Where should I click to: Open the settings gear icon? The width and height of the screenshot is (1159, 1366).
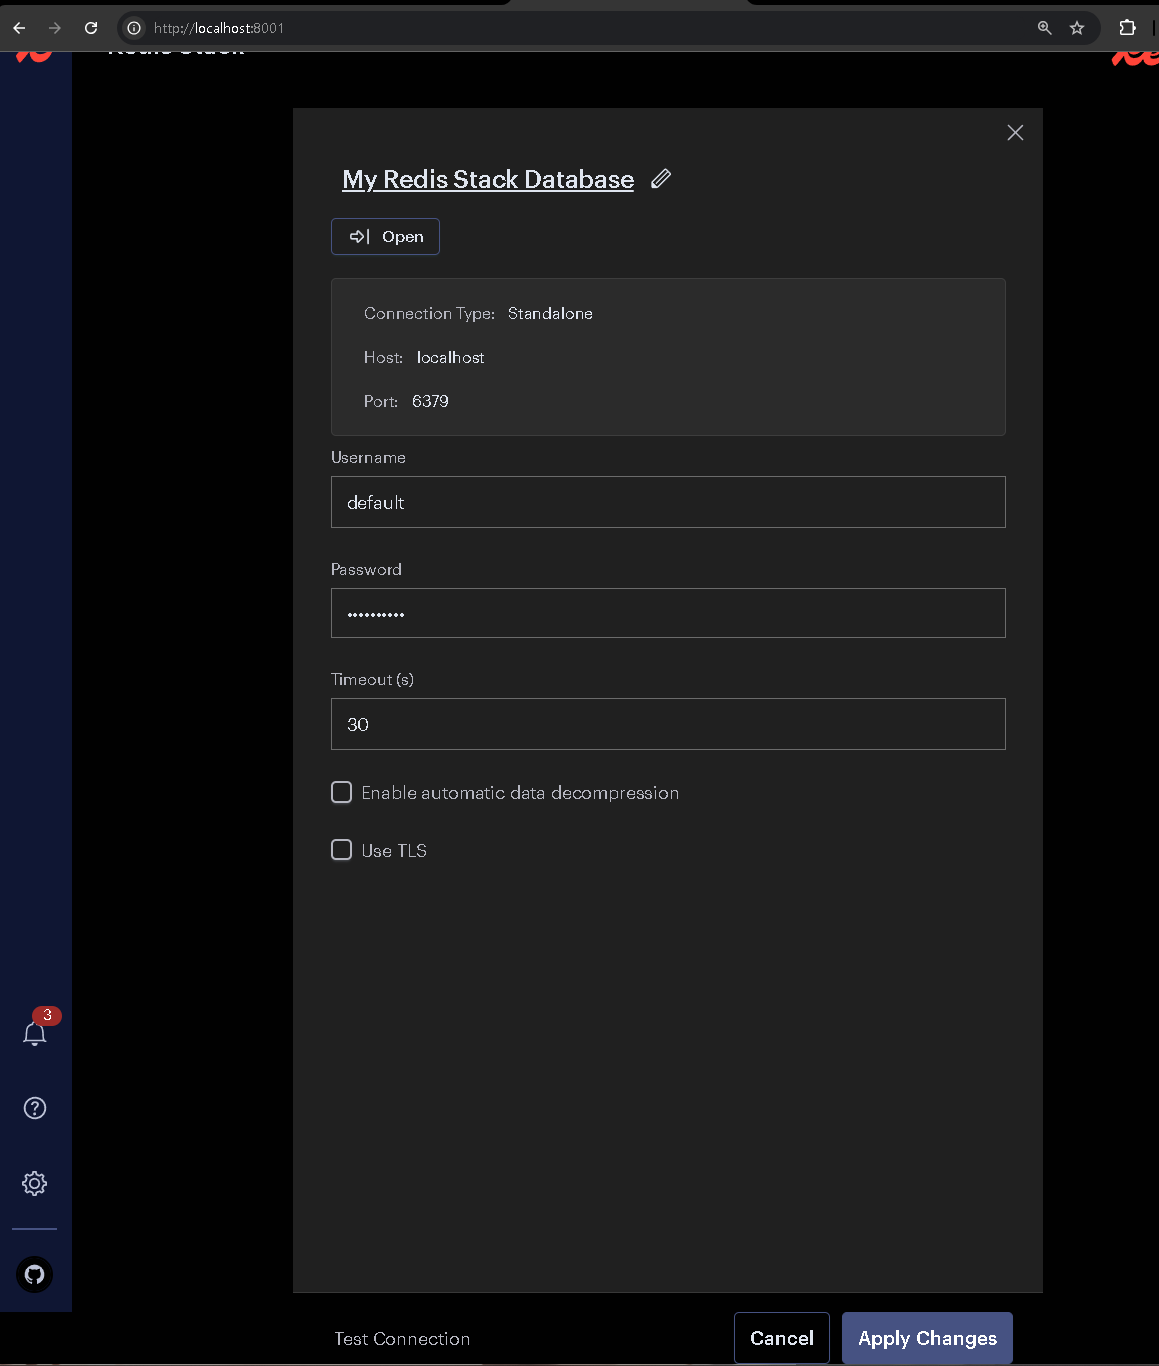coord(35,1183)
